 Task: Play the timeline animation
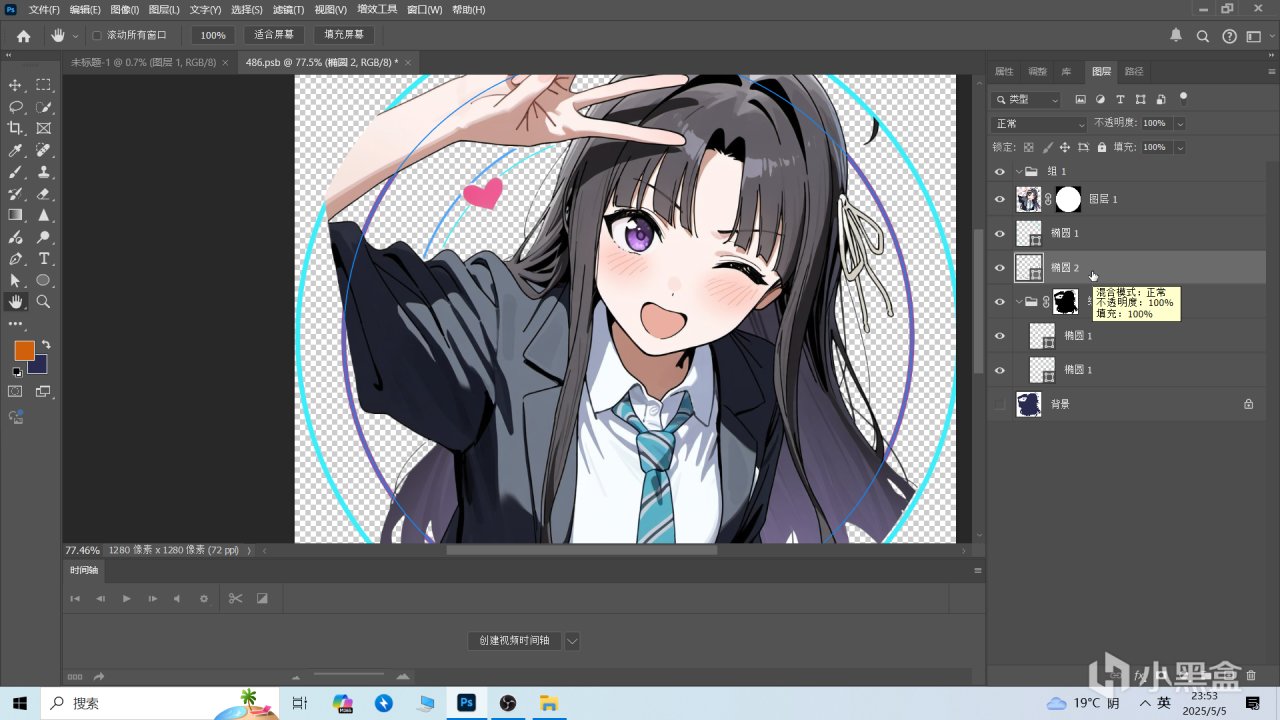tap(126, 598)
